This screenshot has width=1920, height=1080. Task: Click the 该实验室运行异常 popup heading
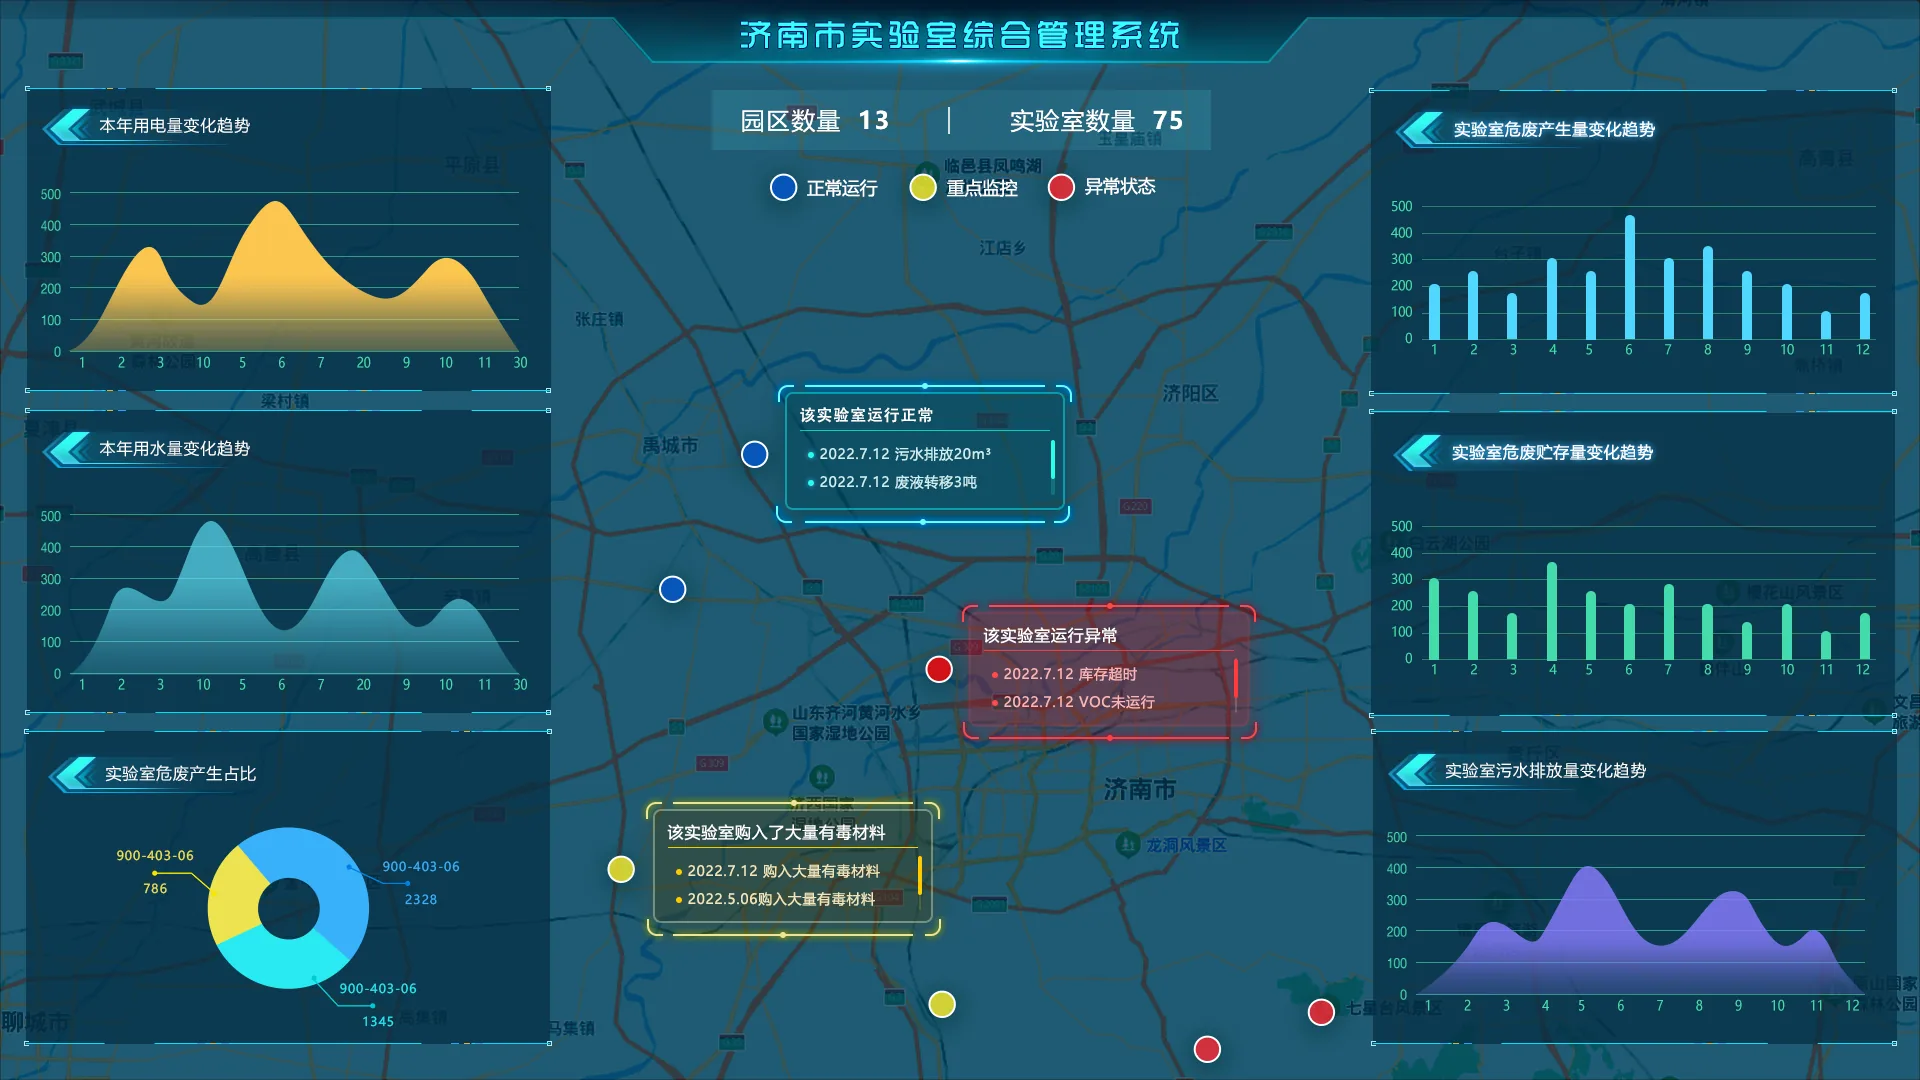pos(1050,636)
